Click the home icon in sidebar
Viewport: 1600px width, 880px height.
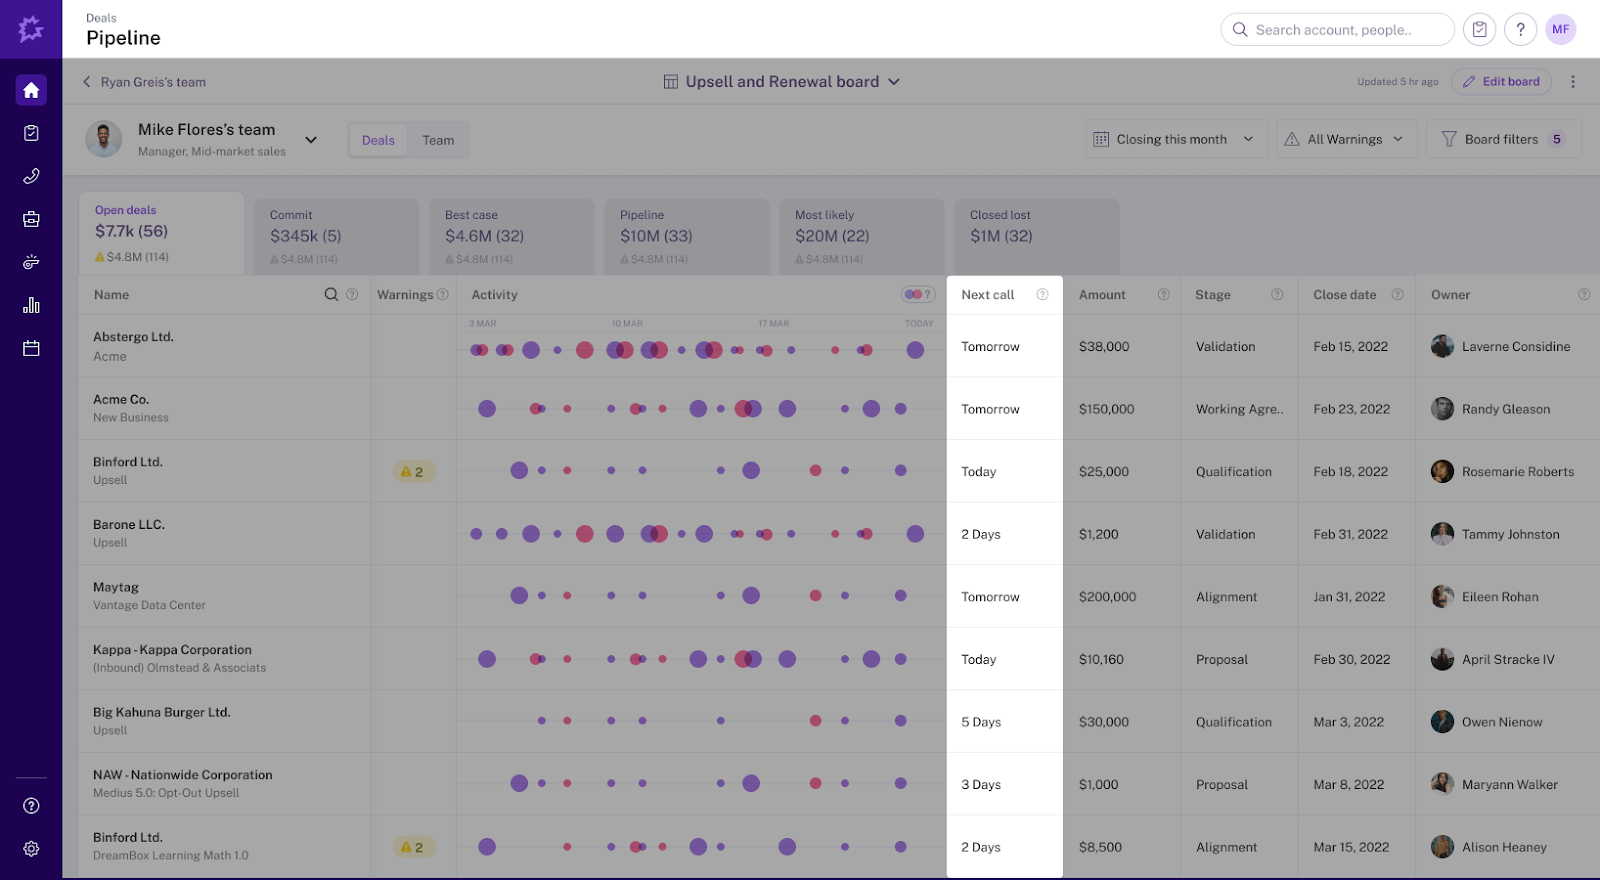point(31,90)
